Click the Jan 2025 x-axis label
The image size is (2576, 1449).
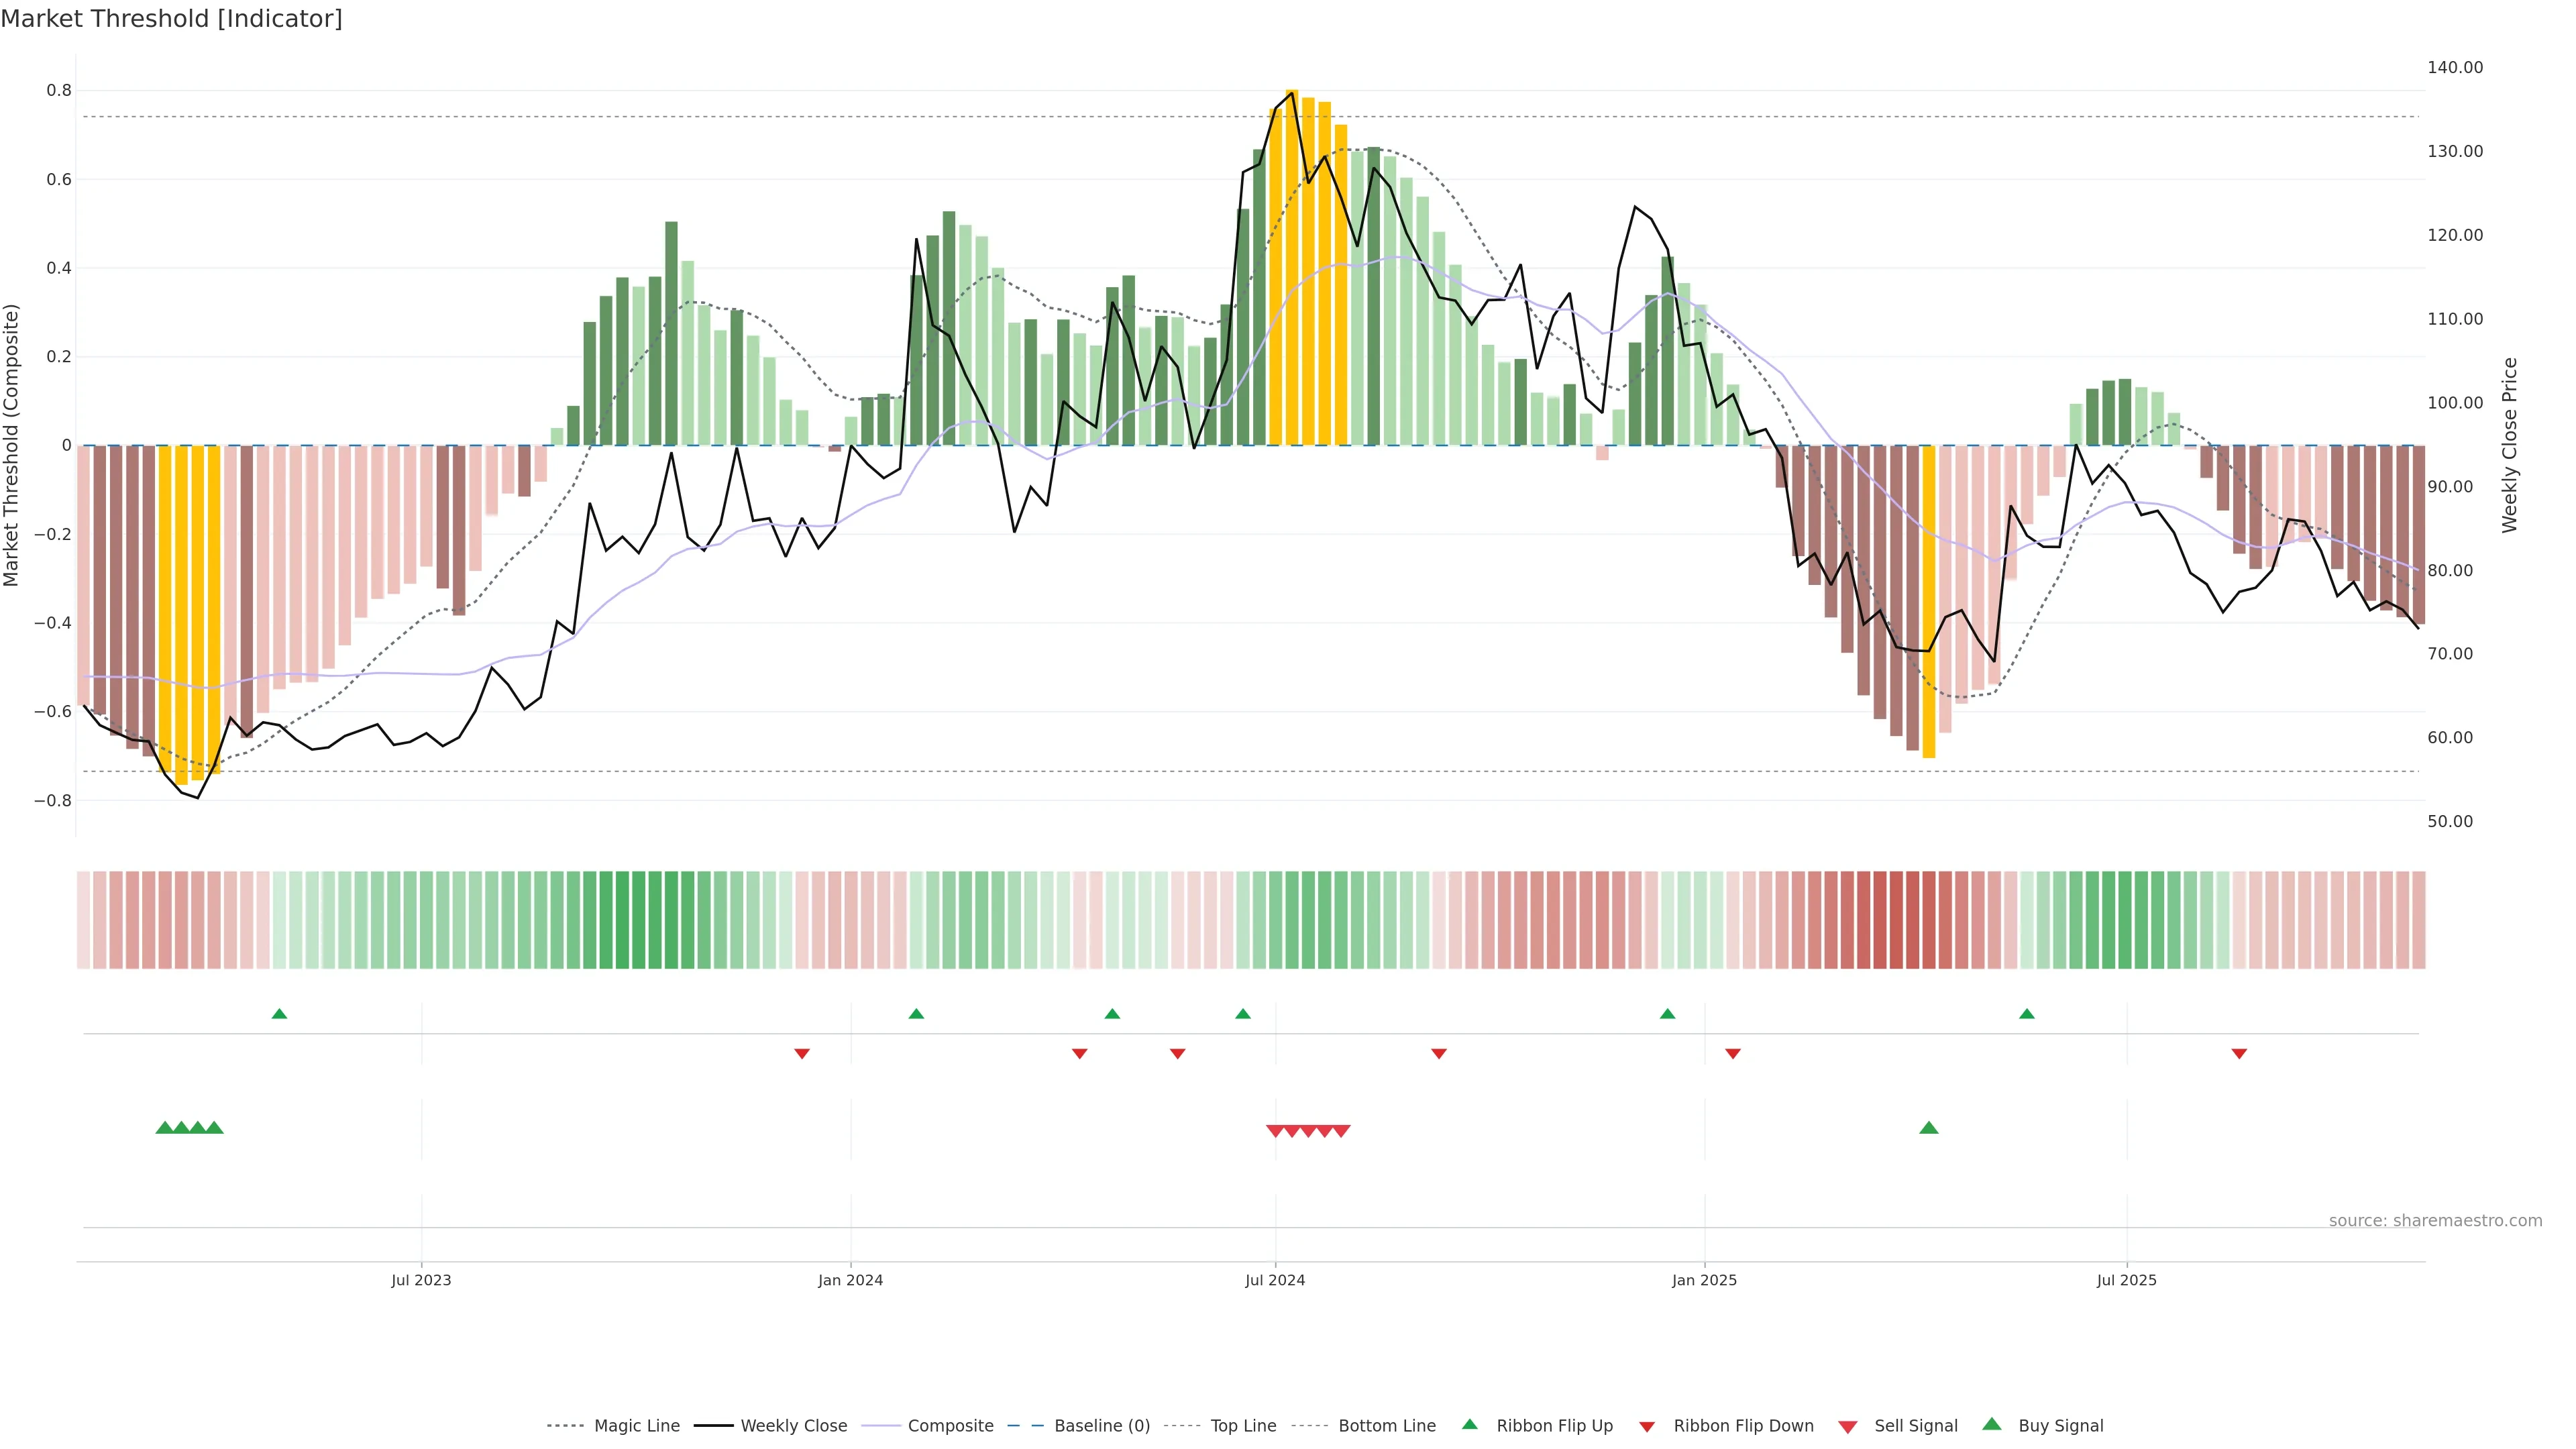click(1704, 1280)
